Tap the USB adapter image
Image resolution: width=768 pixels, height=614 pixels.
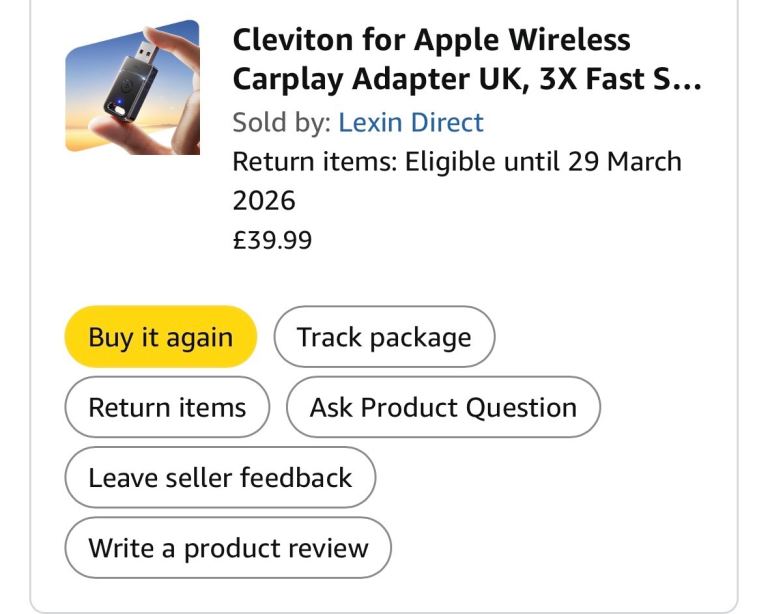tap(132, 87)
